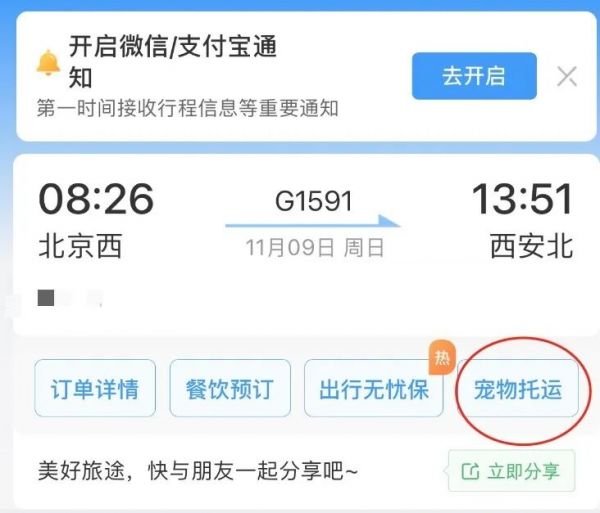600x513 pixels.
Task: Tap the 立即分享 share button
Action: 512,471
